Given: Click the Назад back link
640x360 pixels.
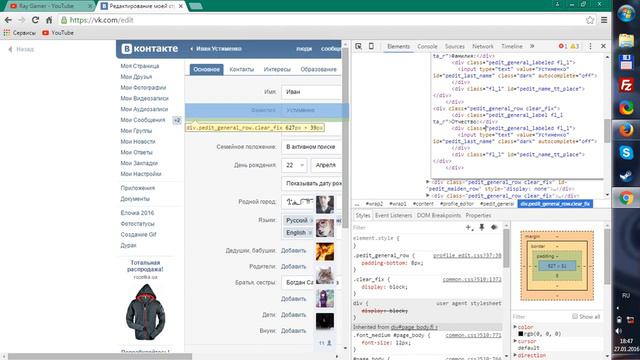Looking at the screenshot, I should point(21,49).
